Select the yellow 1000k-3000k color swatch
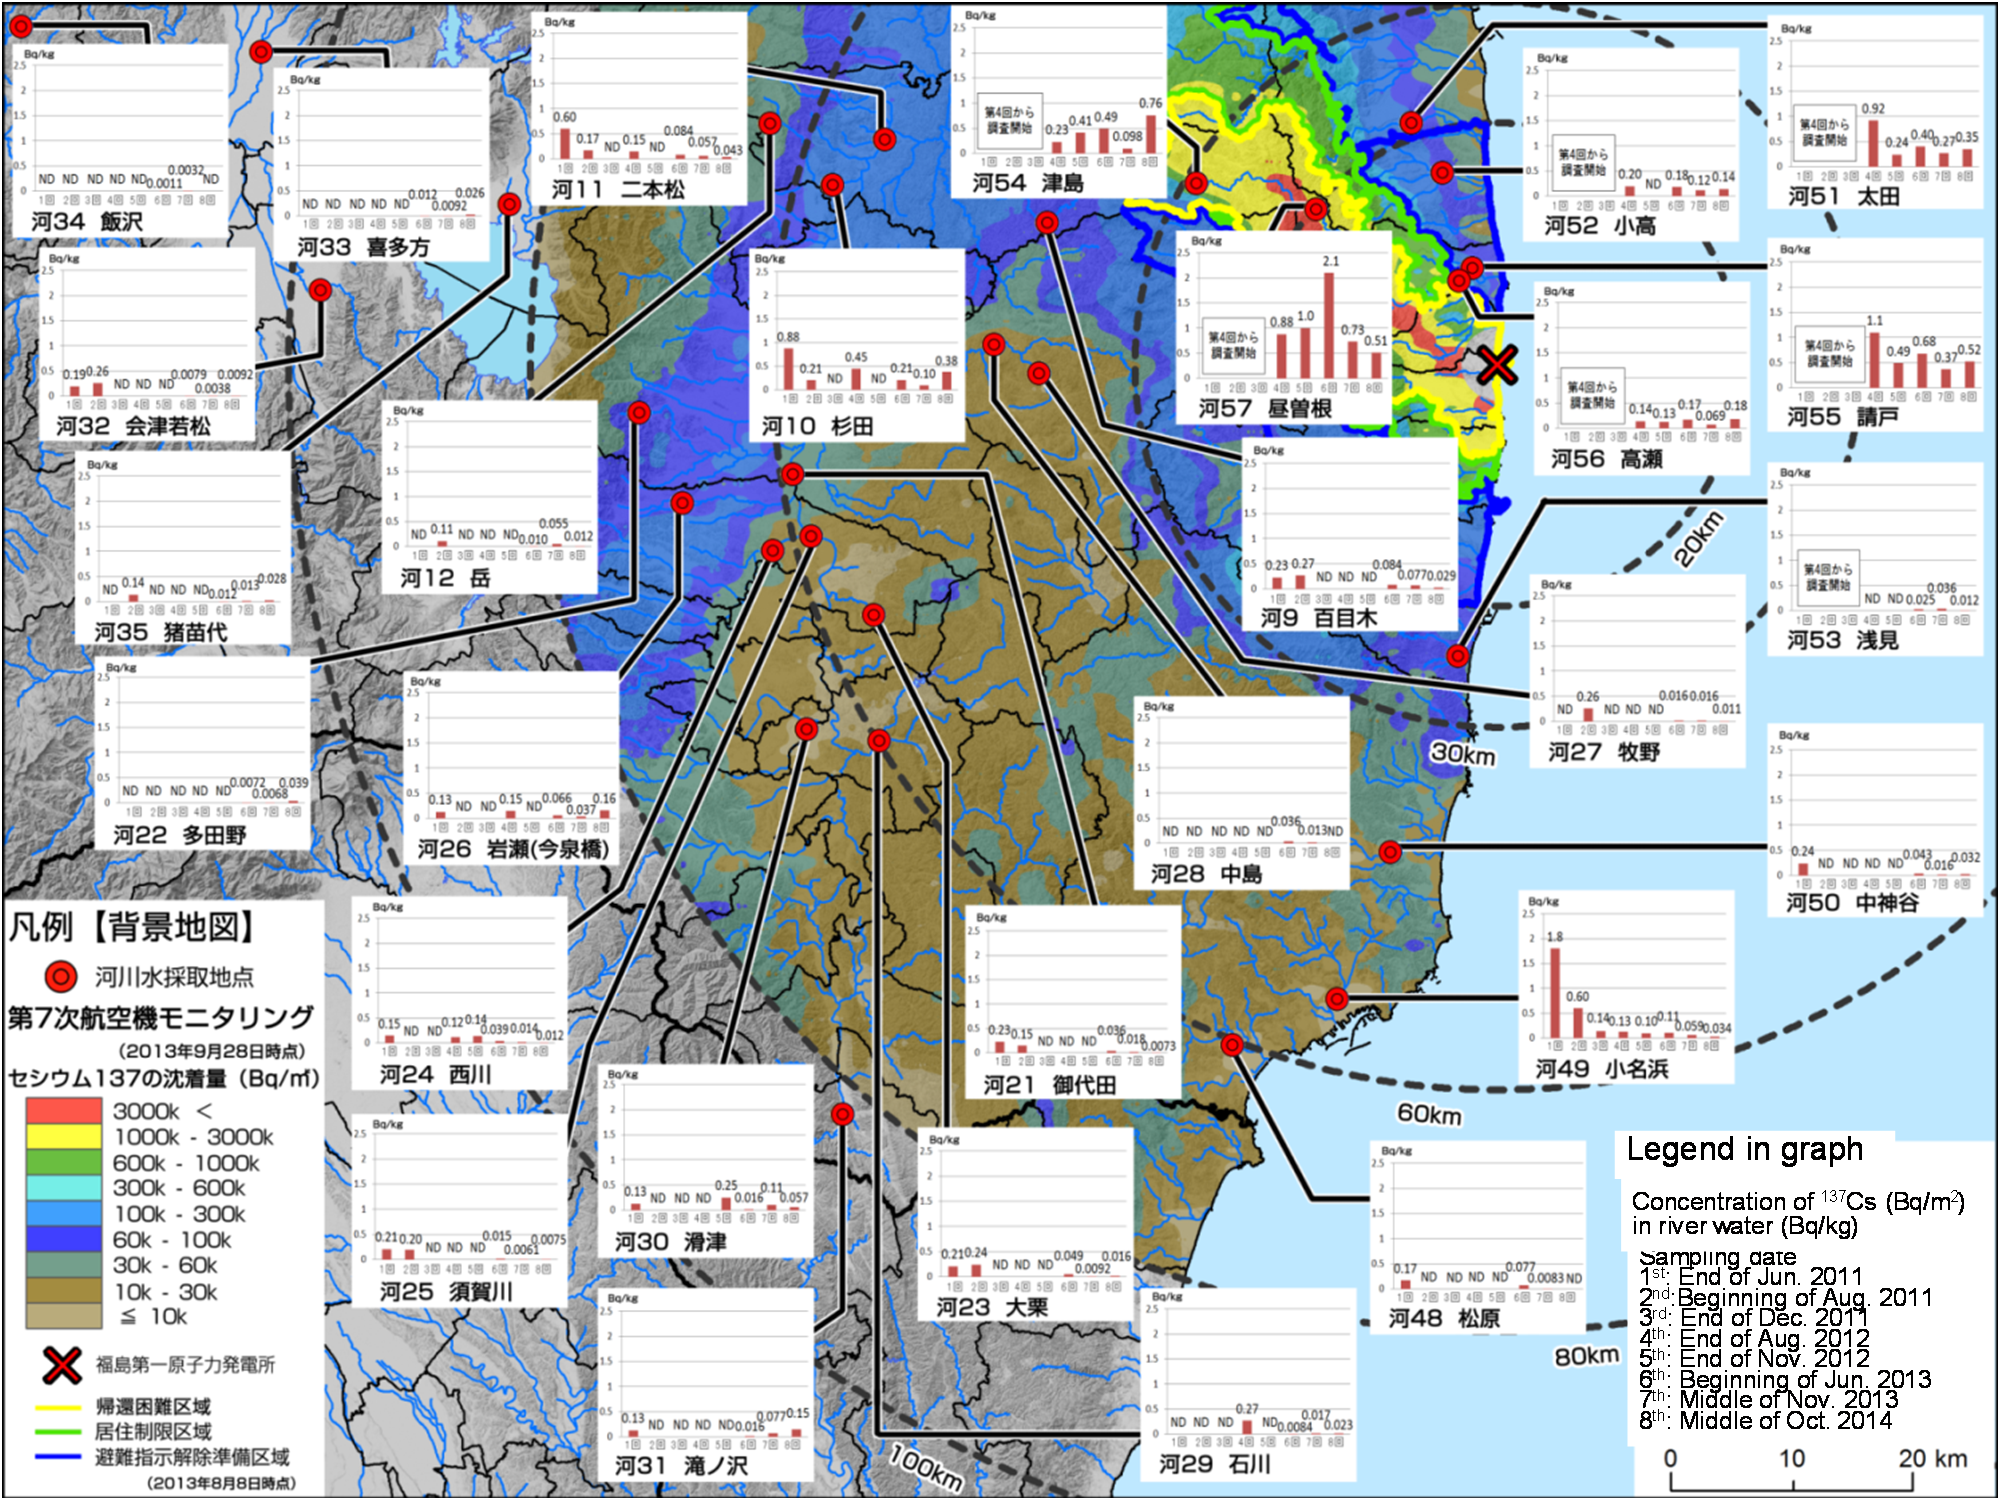The height and width of the screenshot is (1501, 2000). pyautogui.click(x=64, y=1137)
